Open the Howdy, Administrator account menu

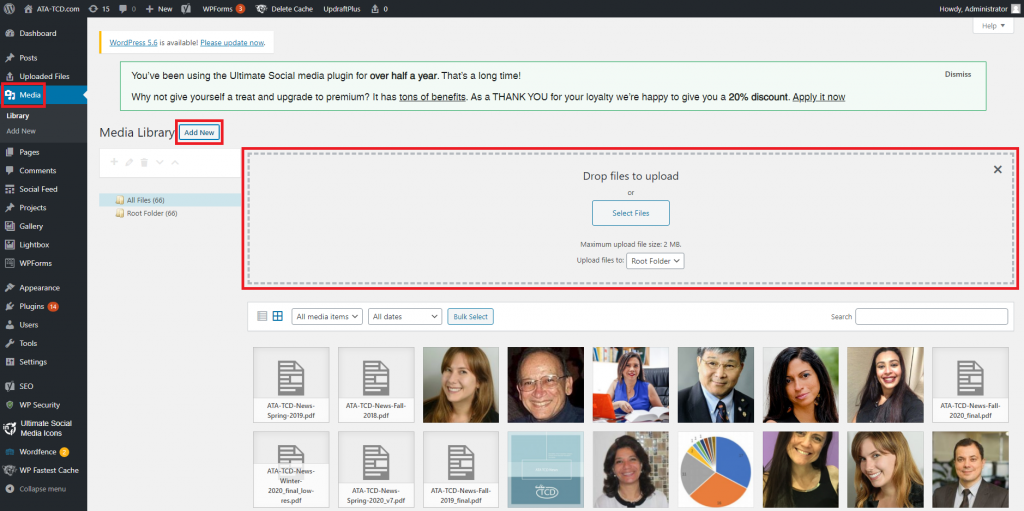click(982, 9)
